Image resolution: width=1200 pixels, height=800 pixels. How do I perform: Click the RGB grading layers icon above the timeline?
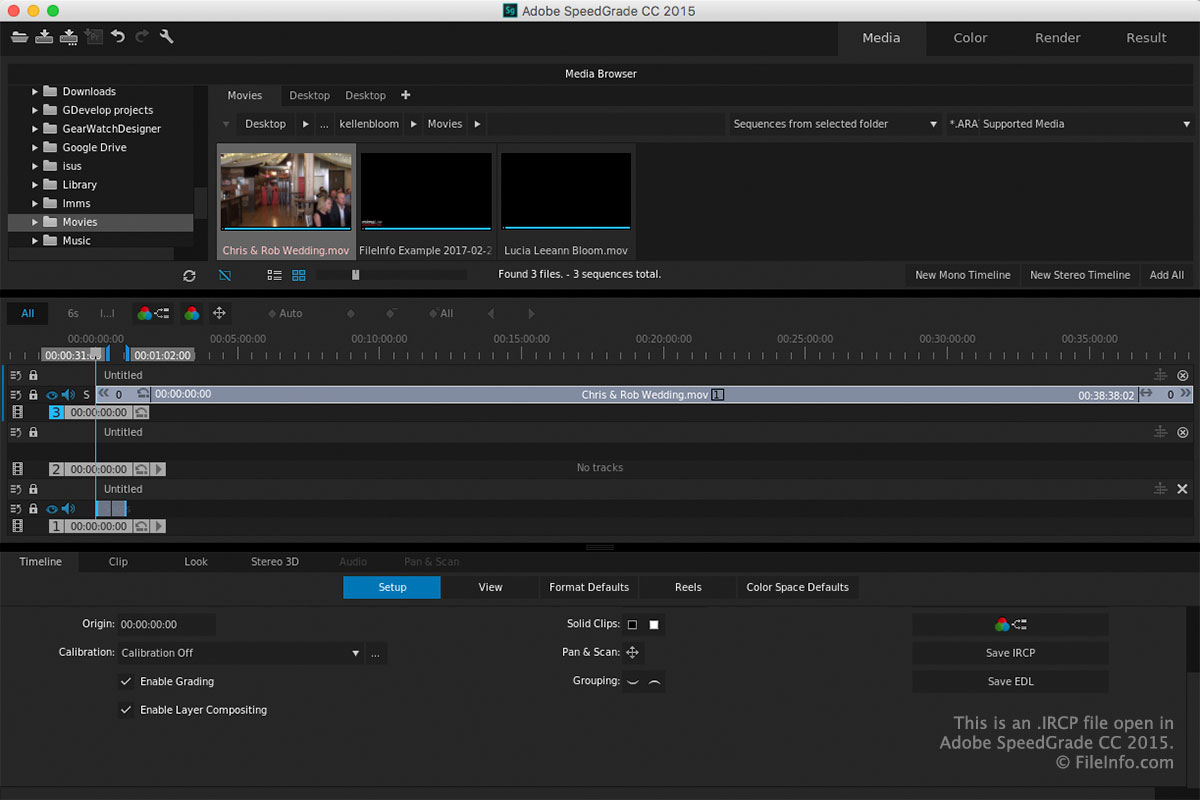pyautogui.click(x=153, y=313)
